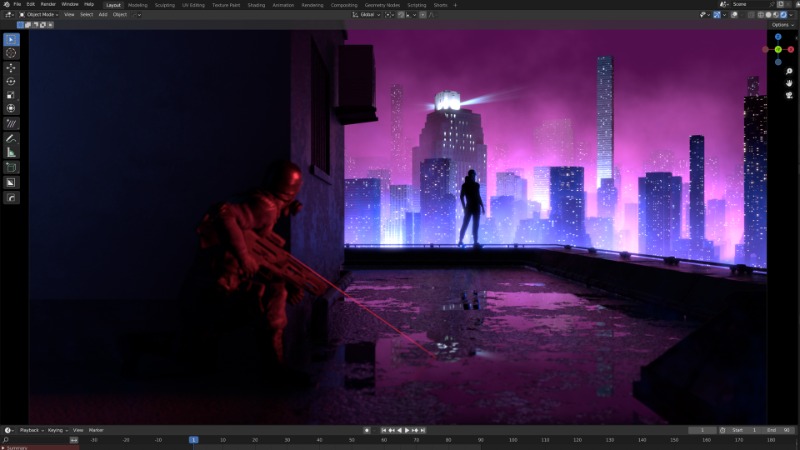Open the Playback popover in timeline

(29, 430)
